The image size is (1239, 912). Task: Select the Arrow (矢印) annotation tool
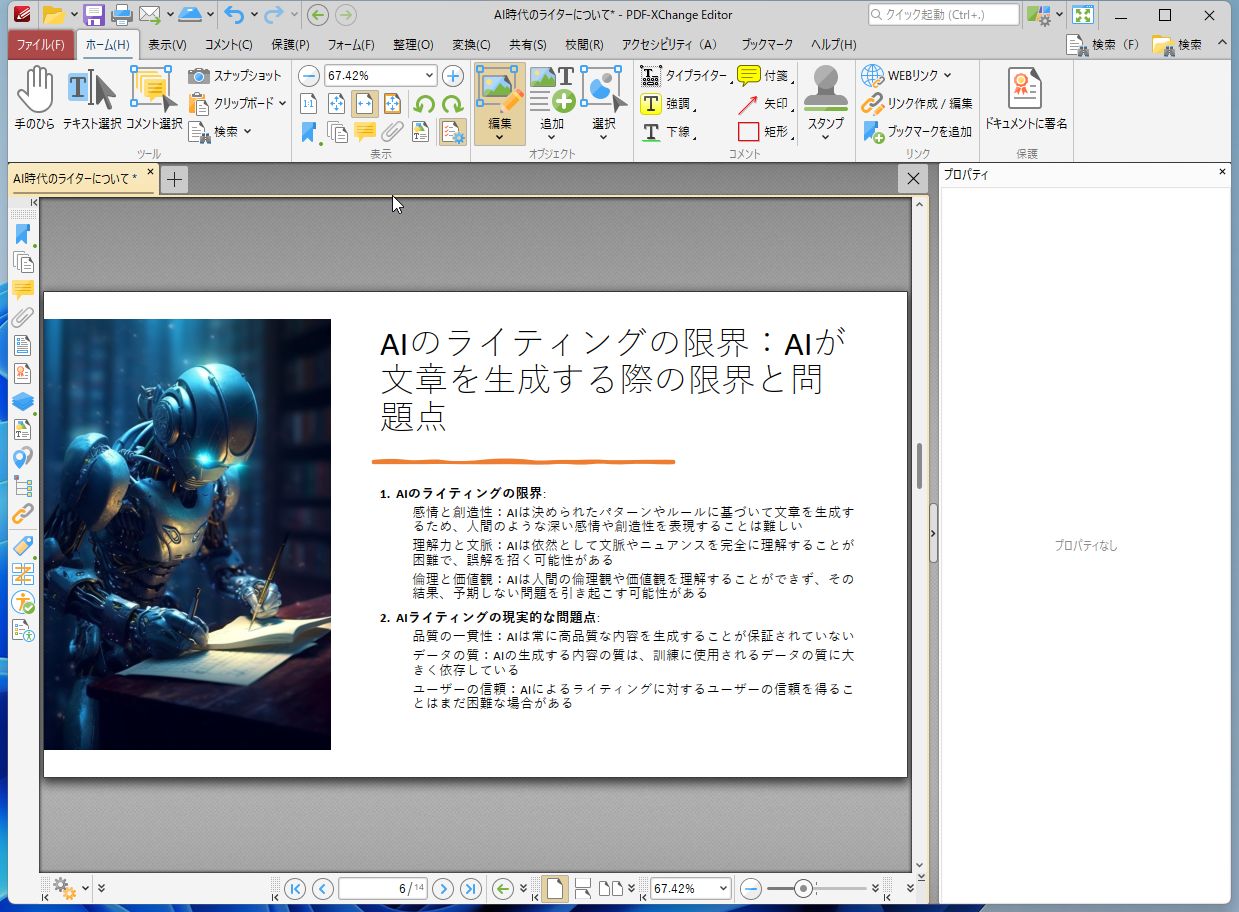763,104
